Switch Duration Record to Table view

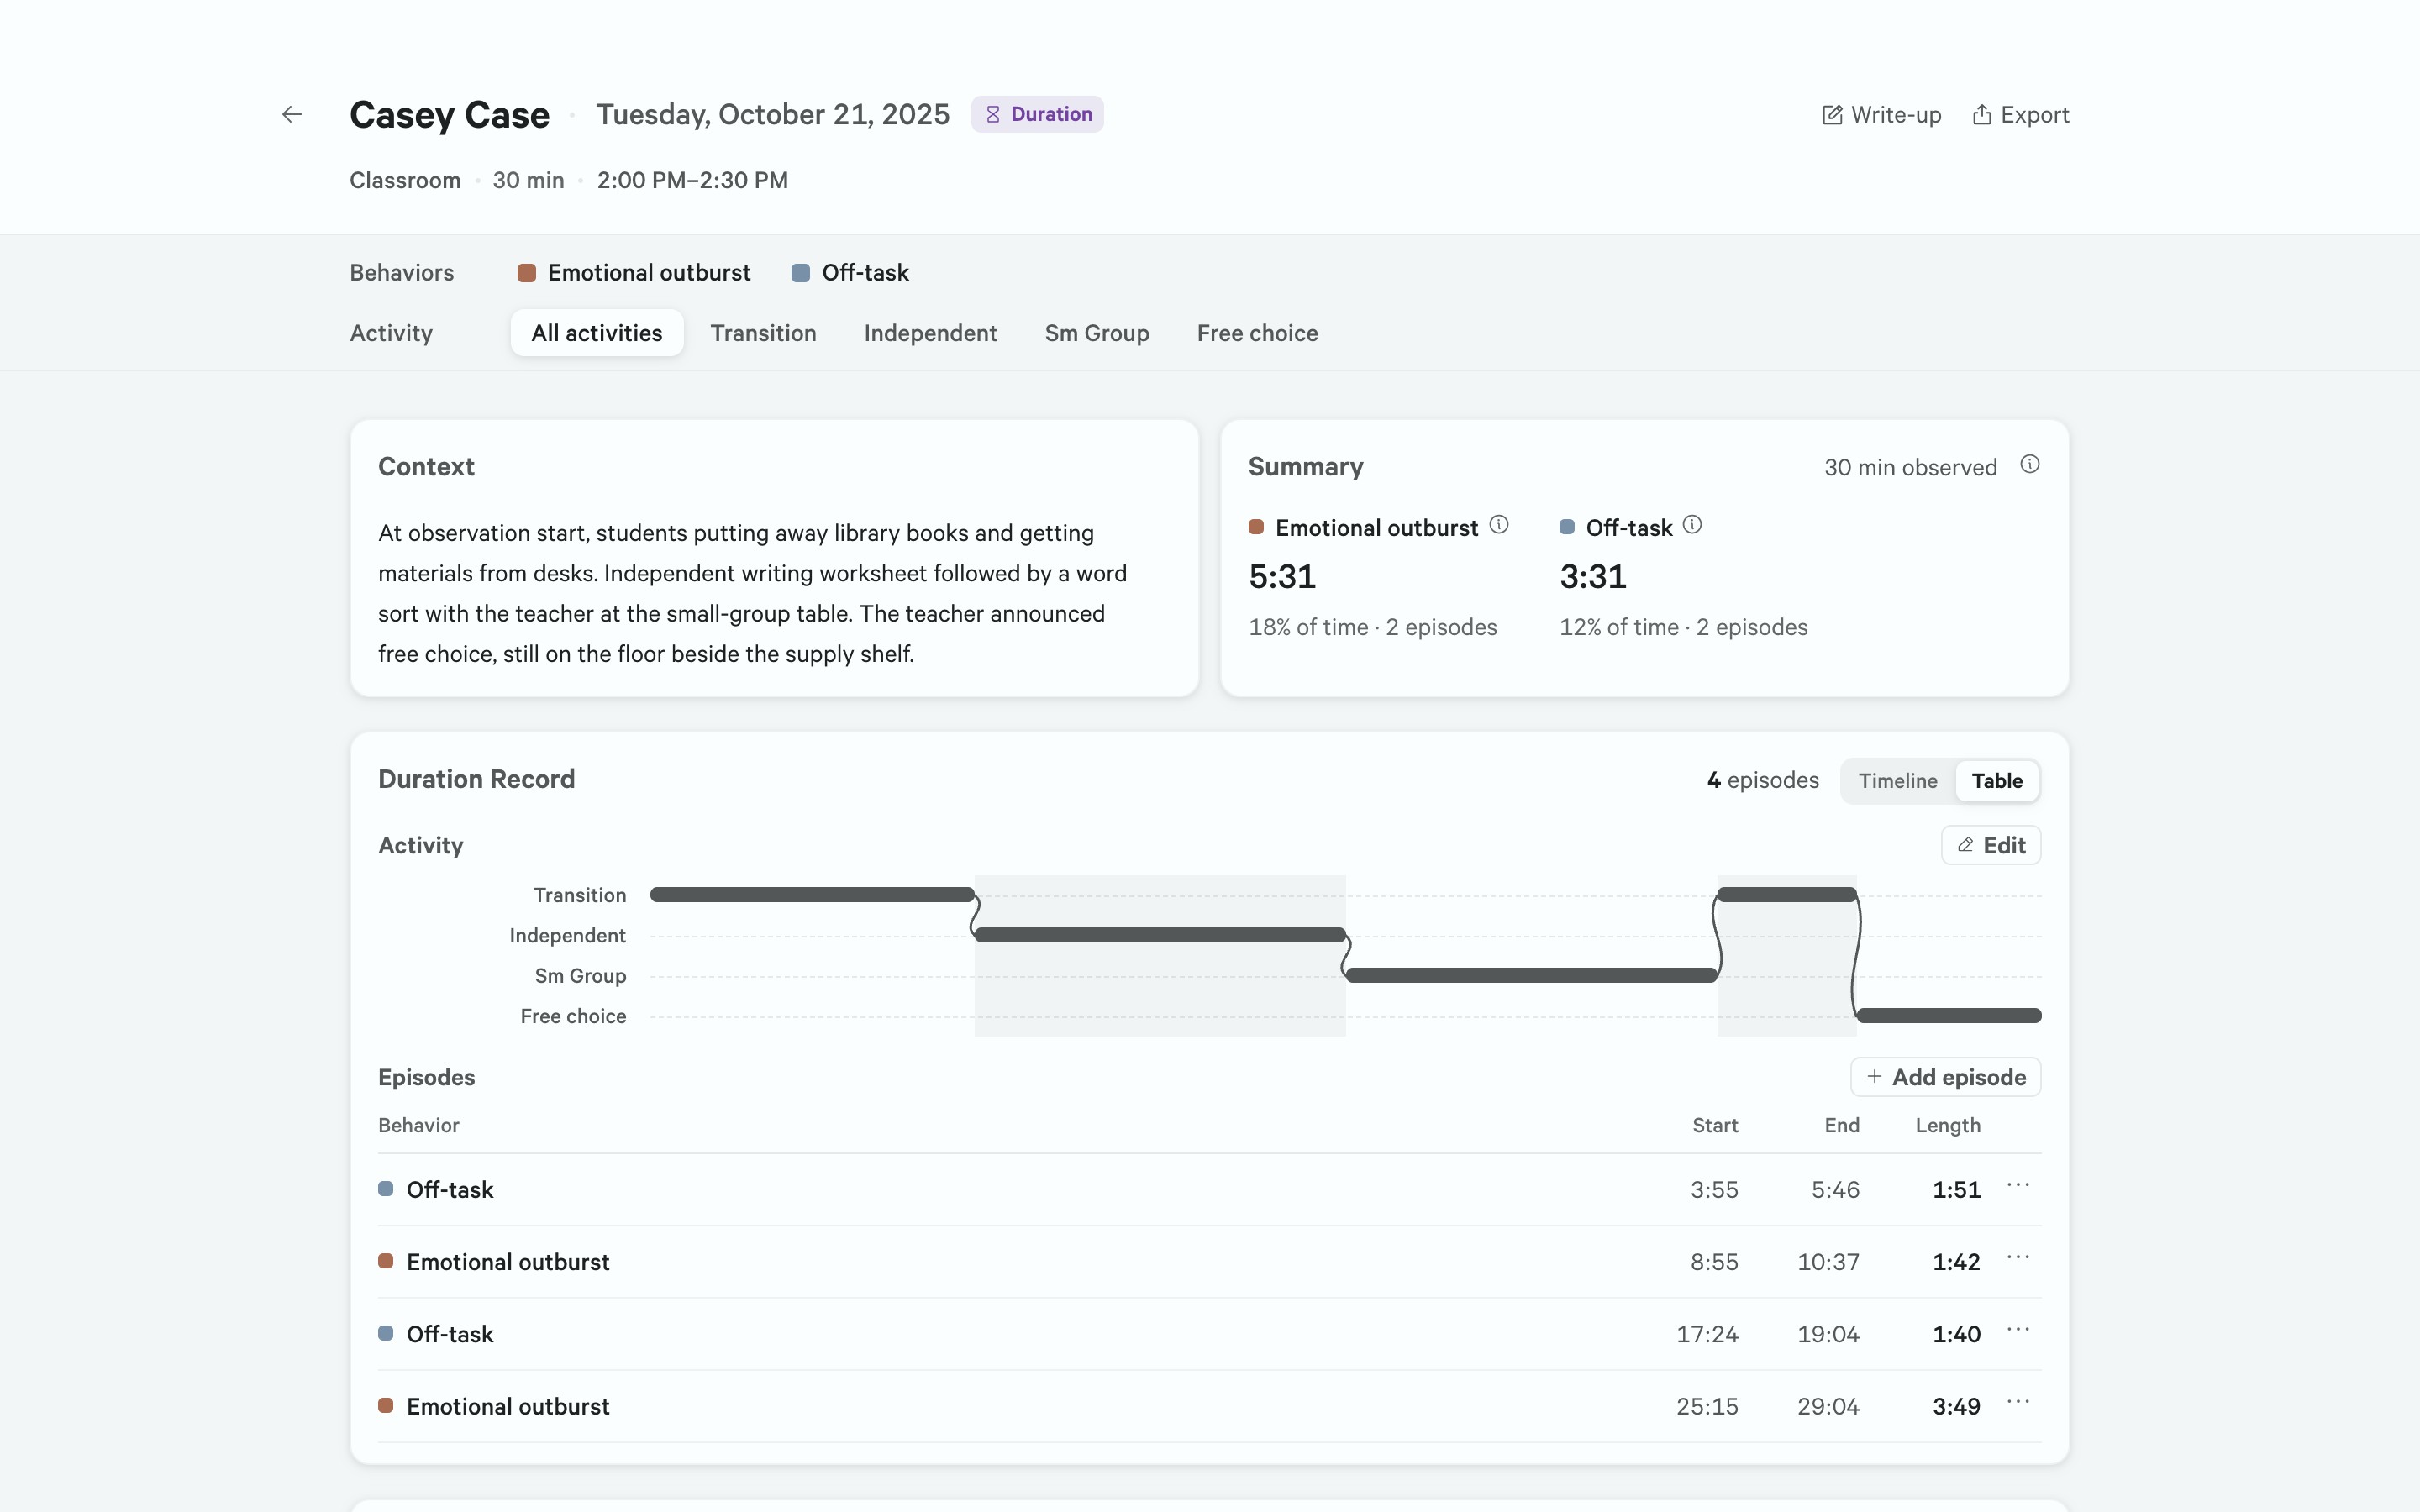1997,781
